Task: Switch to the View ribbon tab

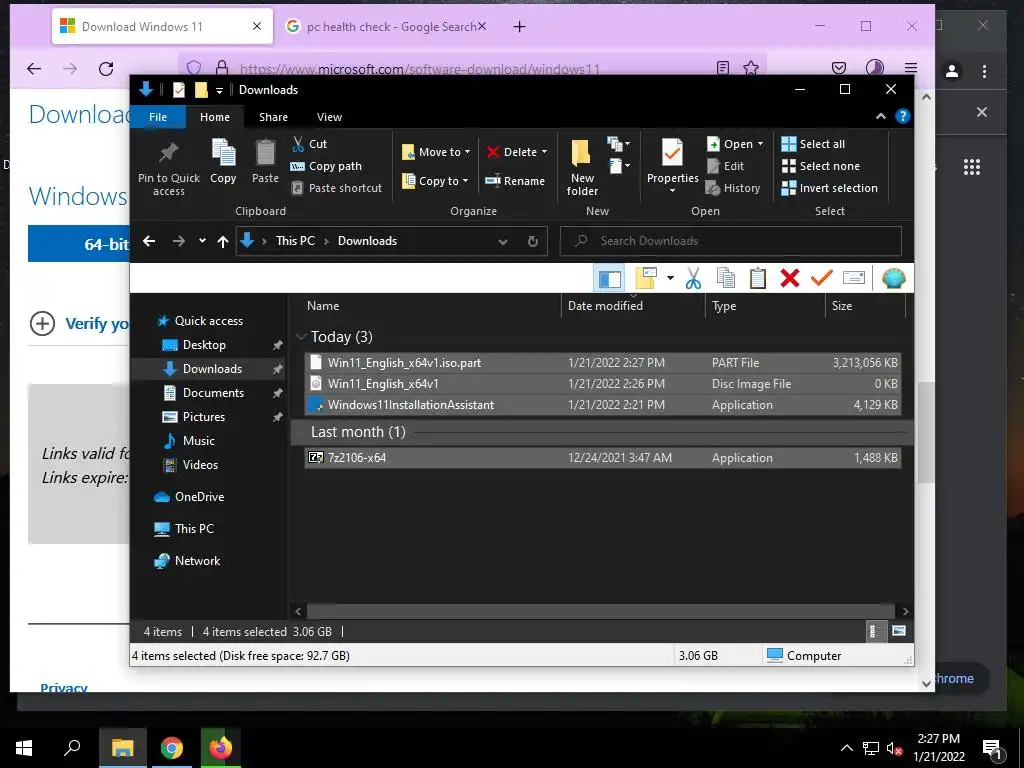Action: click(329, 117)
